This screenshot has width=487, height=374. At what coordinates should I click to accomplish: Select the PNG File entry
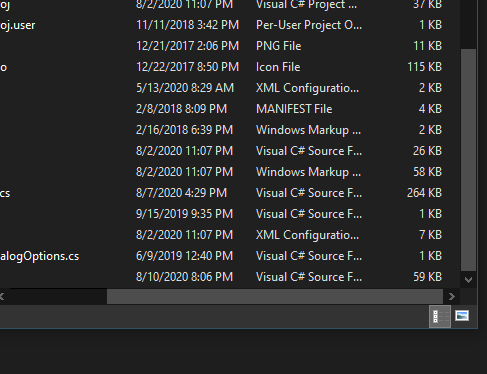(221, 46)
